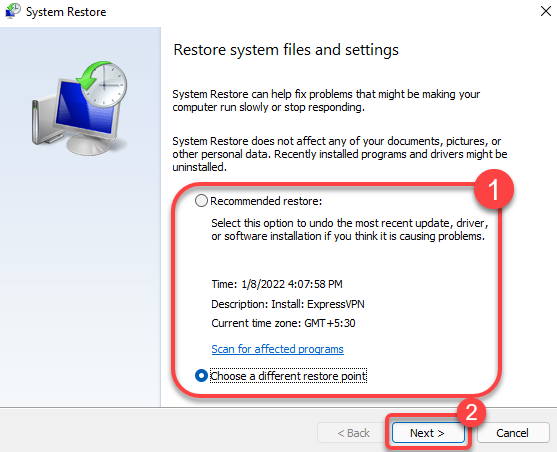Open Scan for affected programs link
557x452 pixels.
tap(277, 349)
